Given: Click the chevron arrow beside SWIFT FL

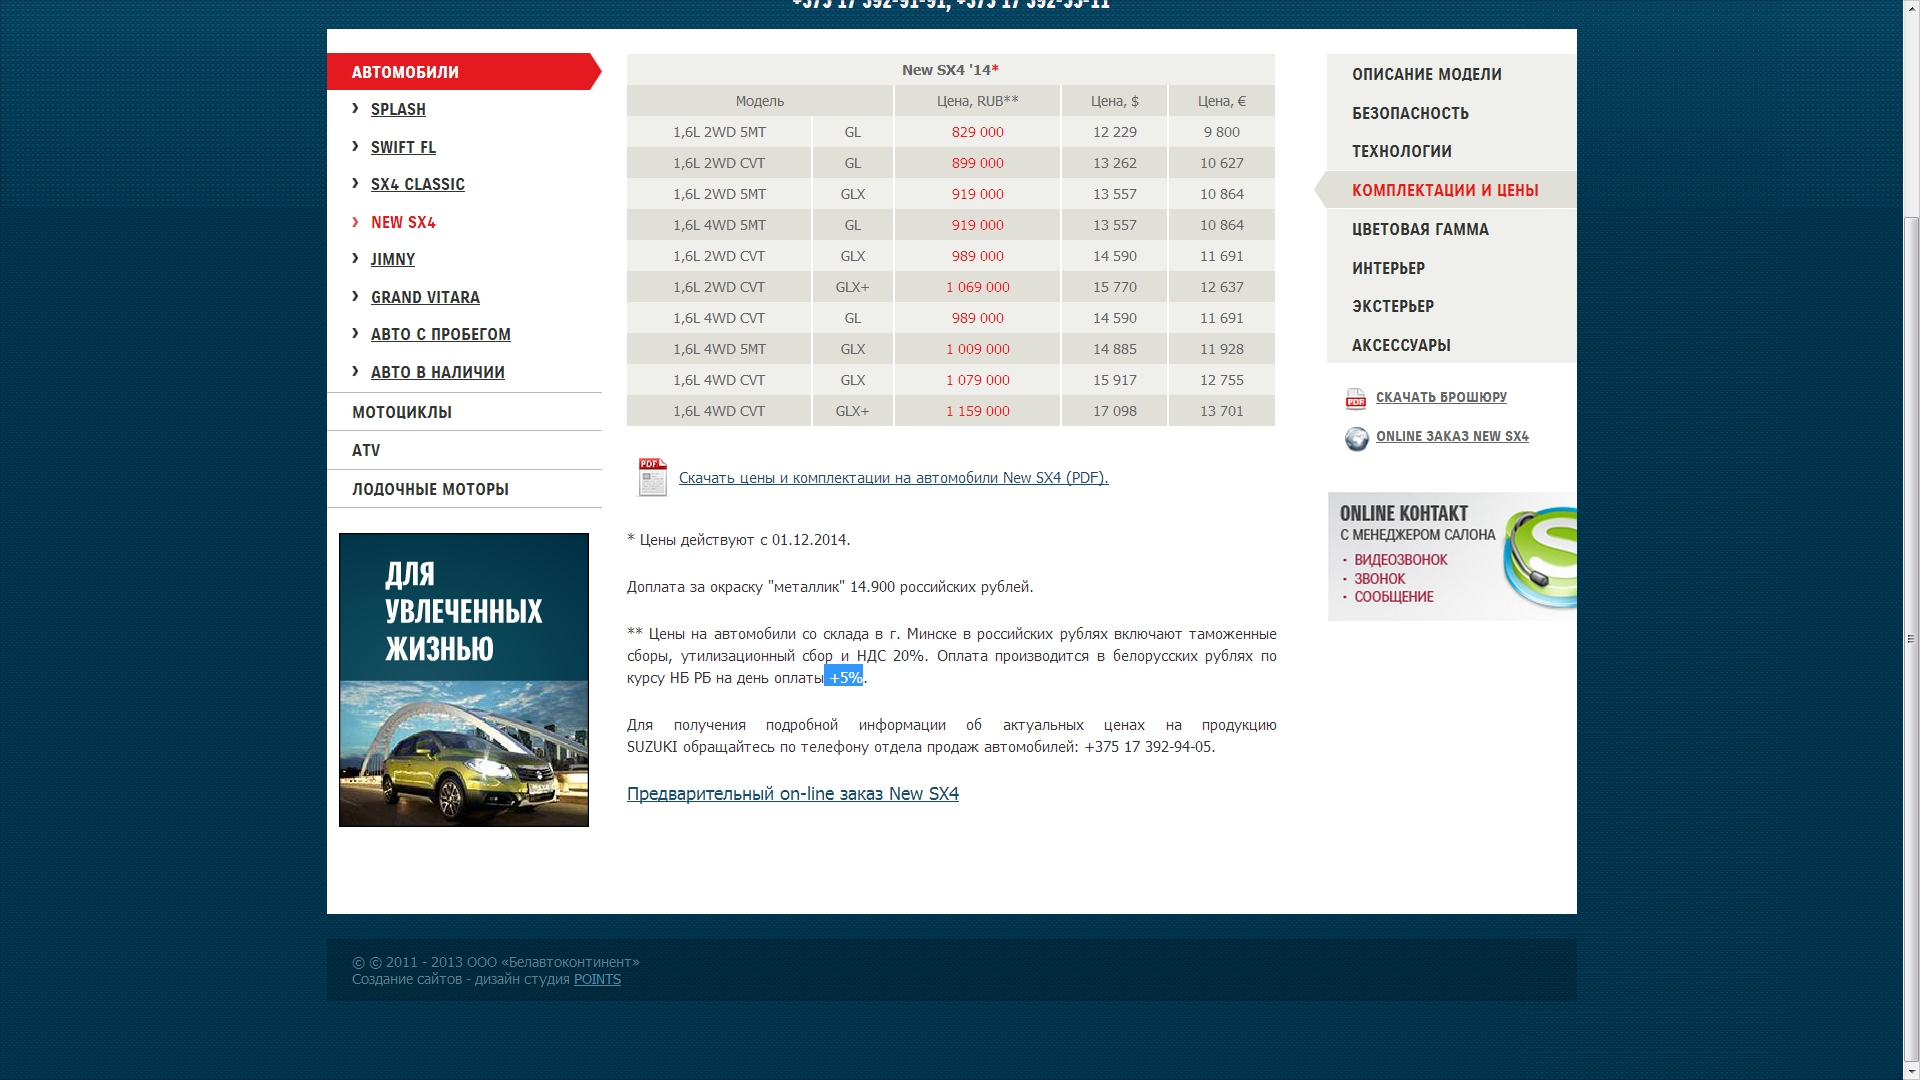Looking at the screenshot, I should tap(355, 146).
